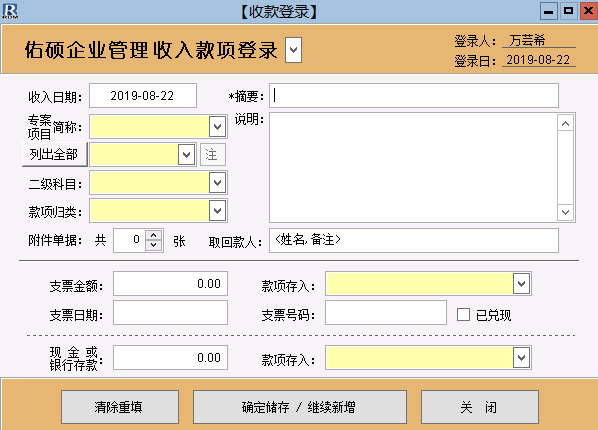Click 确定储存 / 继续新增 button

coord(300,407)
